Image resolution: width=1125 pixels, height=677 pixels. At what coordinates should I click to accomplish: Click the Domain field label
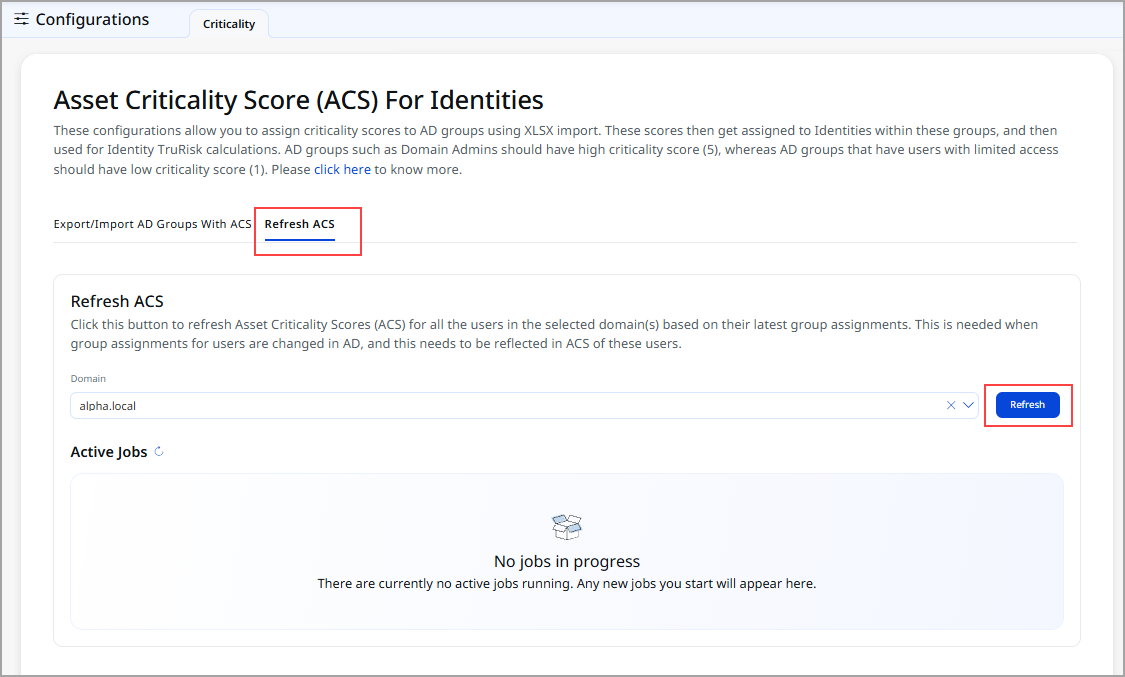click(88, 379)
